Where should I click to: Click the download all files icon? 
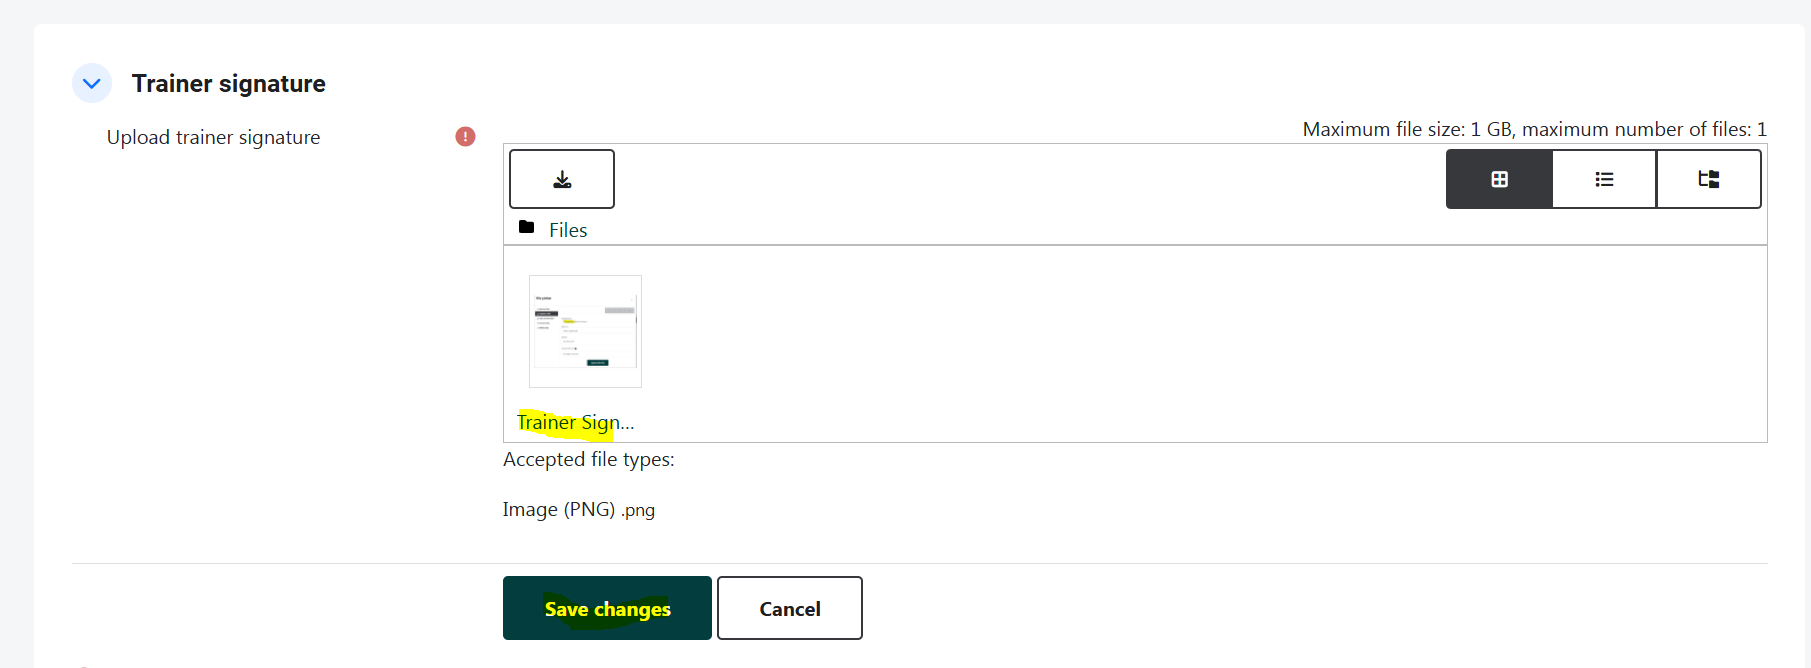point(562,179)
